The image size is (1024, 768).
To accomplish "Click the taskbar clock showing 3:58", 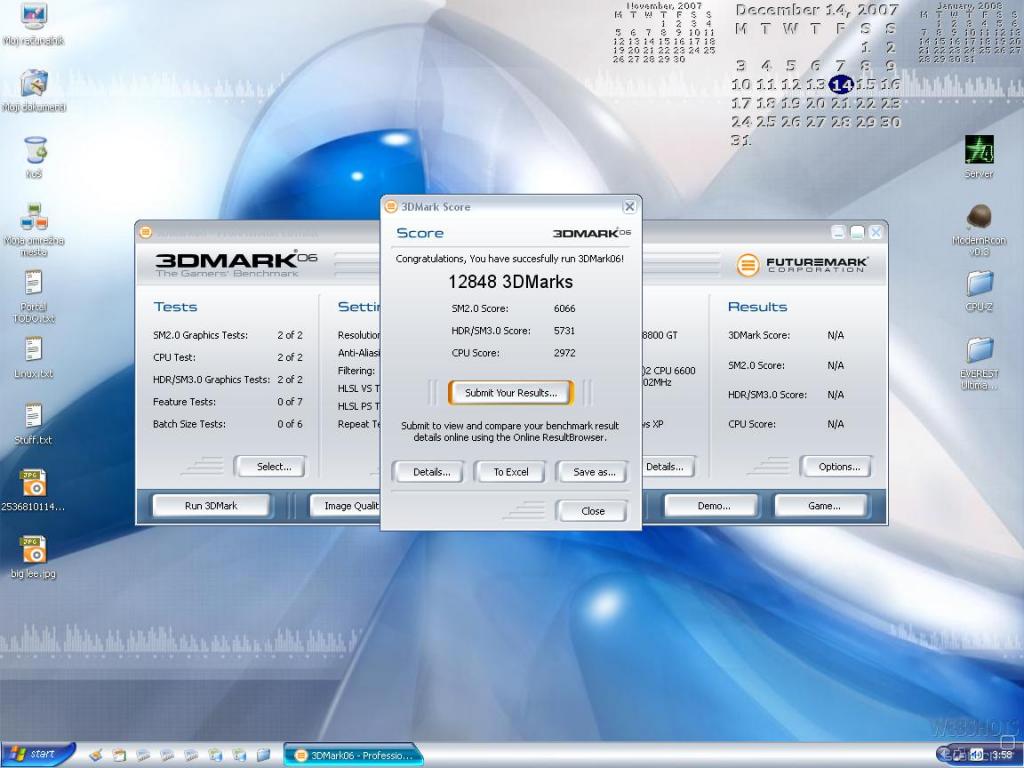I will (1002, 756).
